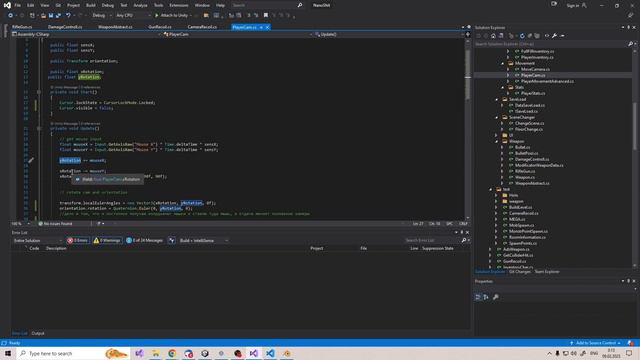Viewport: 640px width, 360px height.
Task: Switch to the Output tab
Action: coord(38,333)
